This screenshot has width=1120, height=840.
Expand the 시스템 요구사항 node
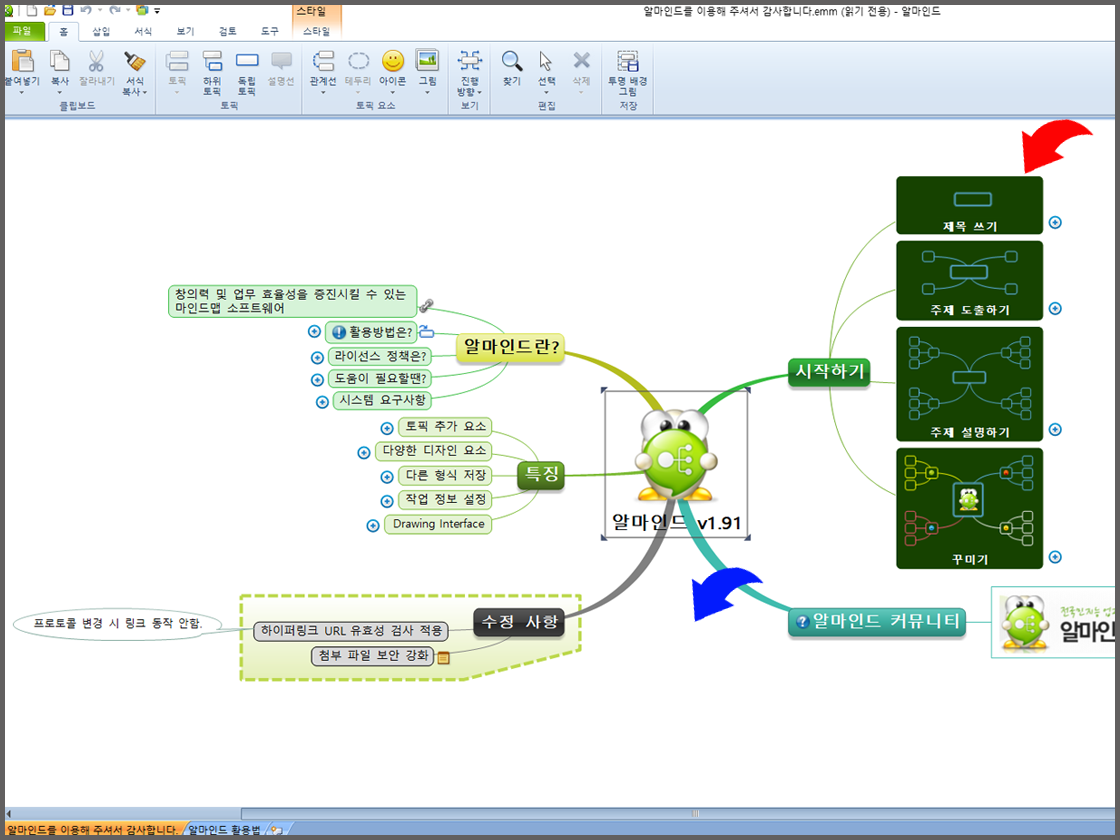click(322, 402)
